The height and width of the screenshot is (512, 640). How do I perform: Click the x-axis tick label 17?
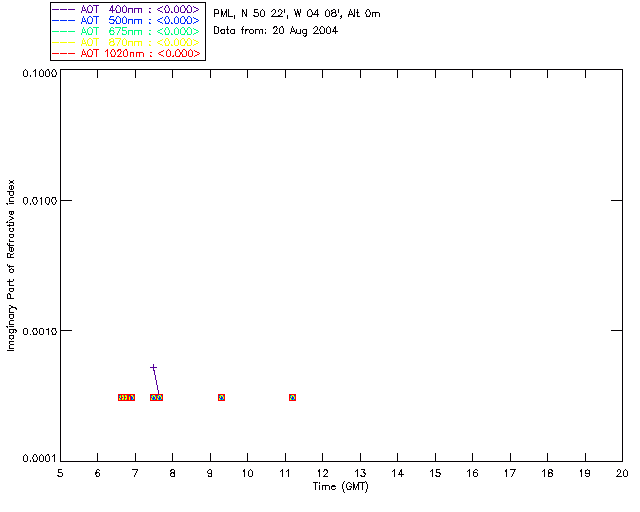pyautogui.click(x=510, y=473)
